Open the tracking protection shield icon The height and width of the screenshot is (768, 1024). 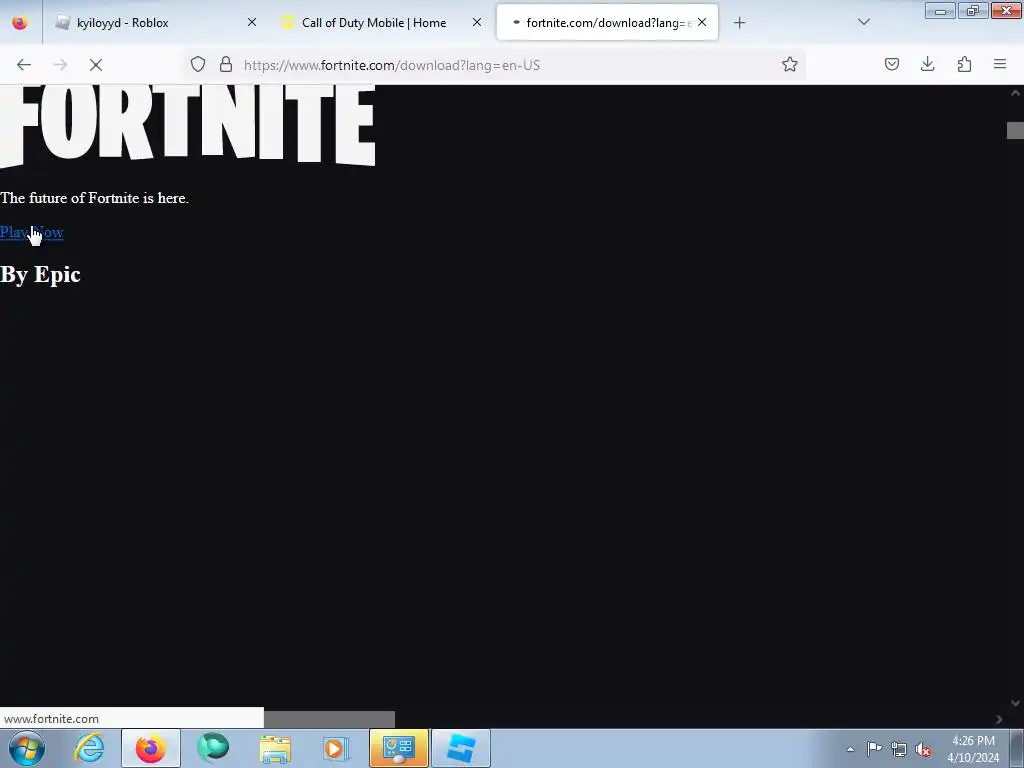[198, 65]
